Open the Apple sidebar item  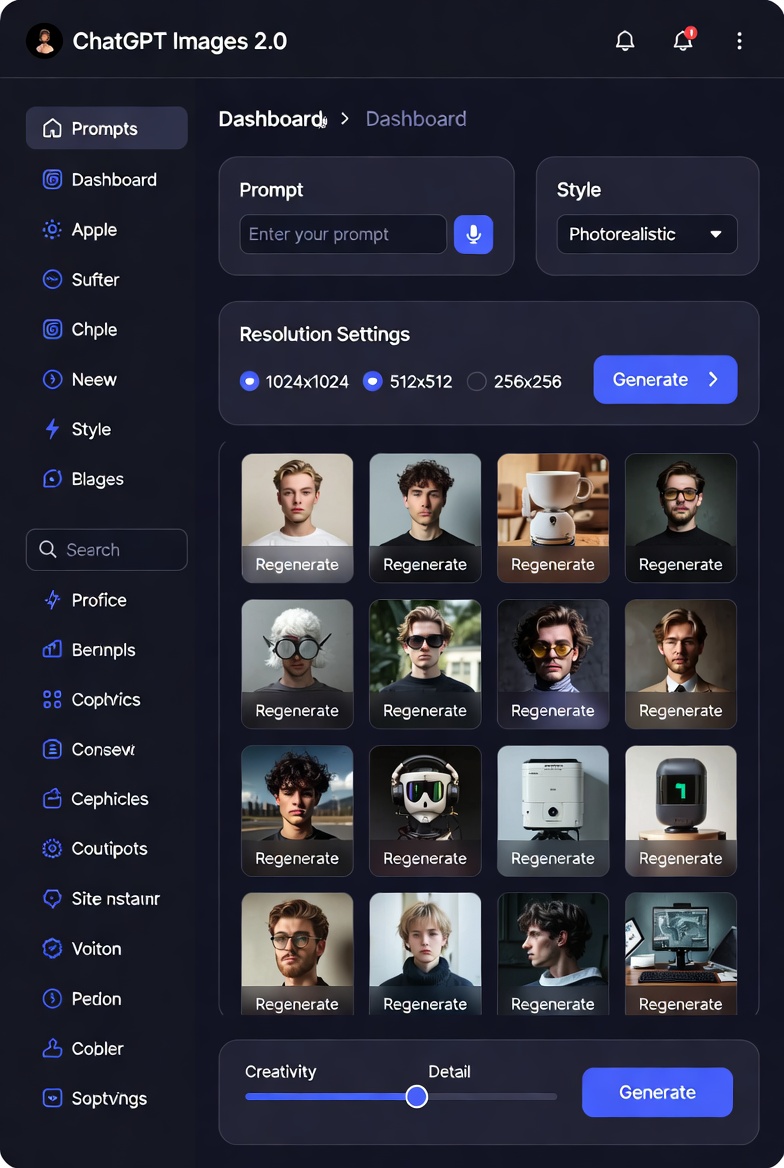tap(107, 229)
